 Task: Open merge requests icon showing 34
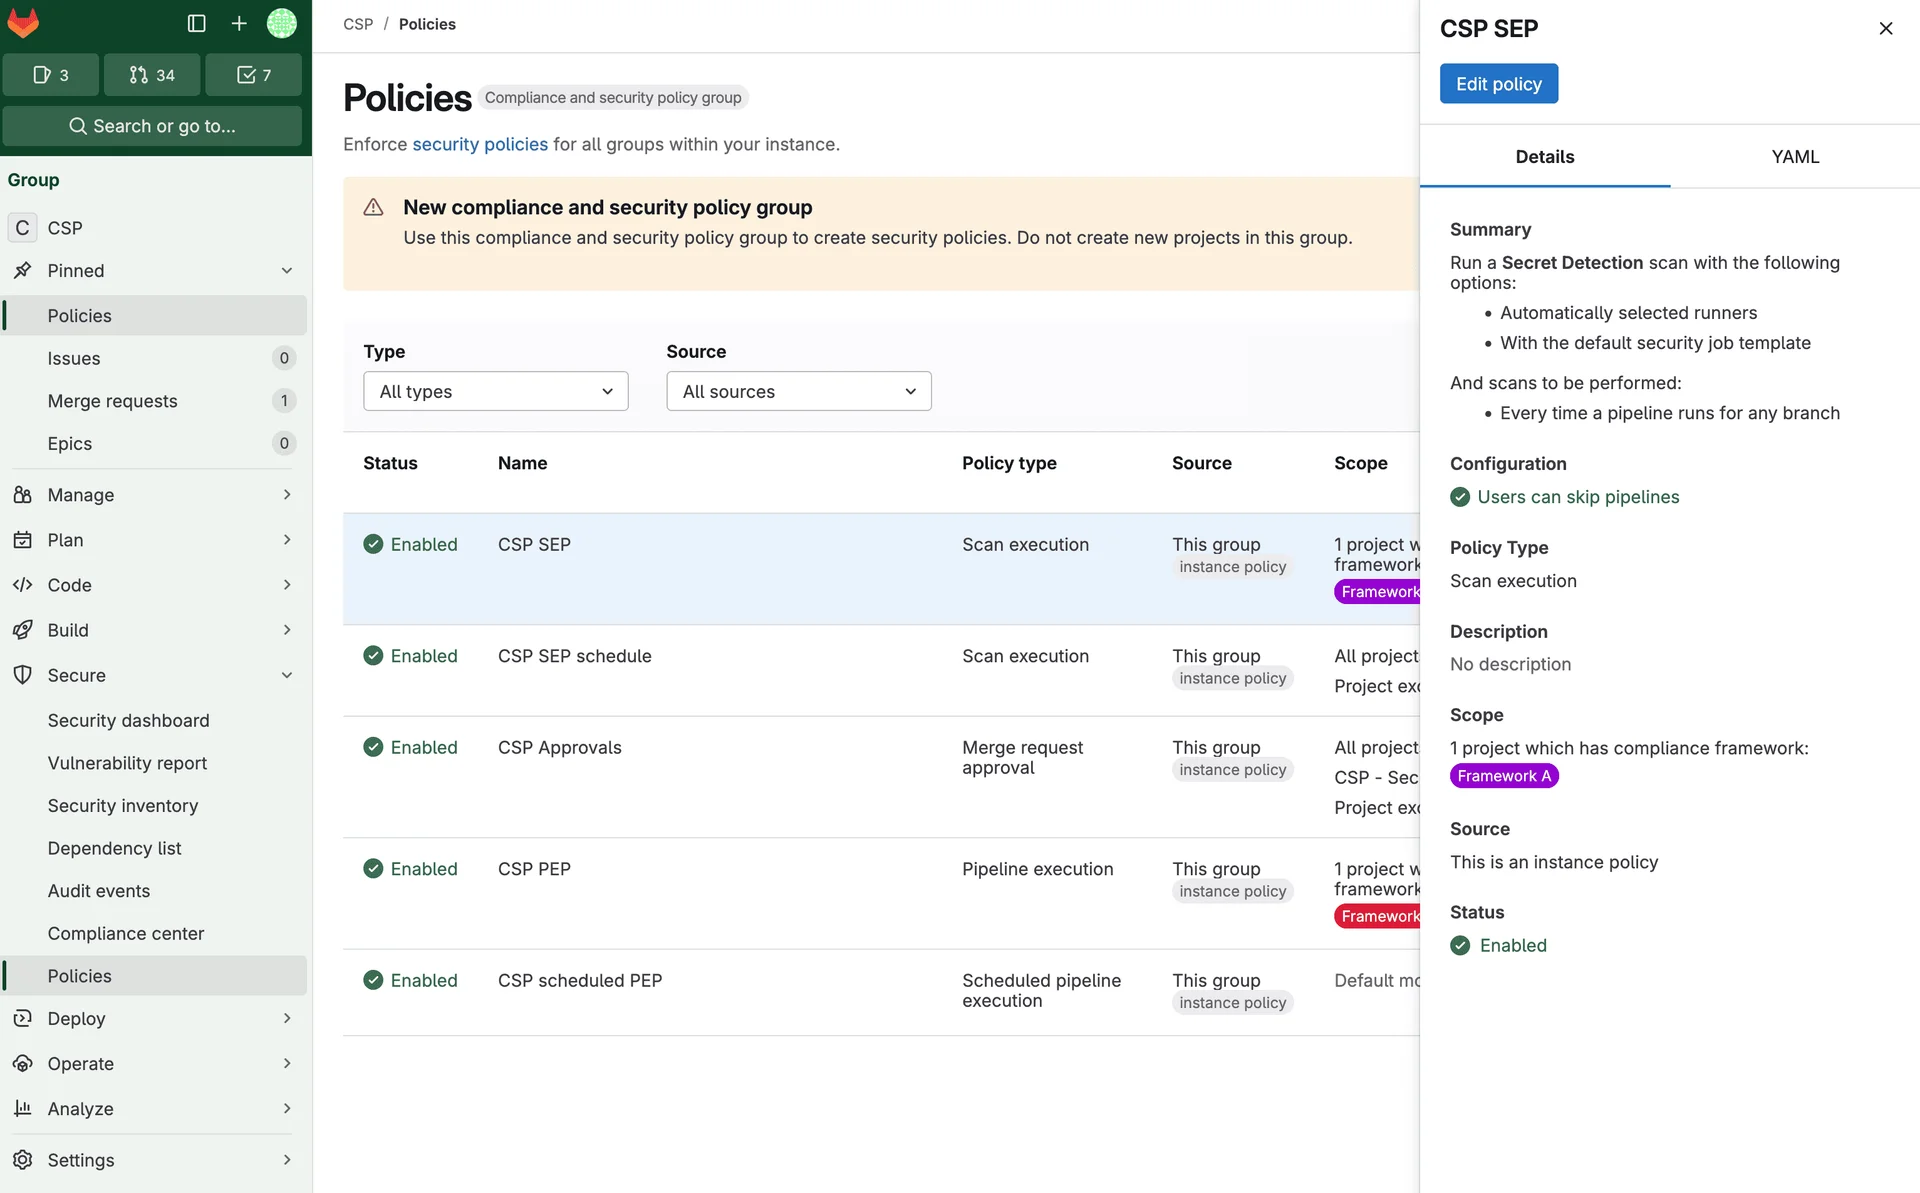[152, 74]
